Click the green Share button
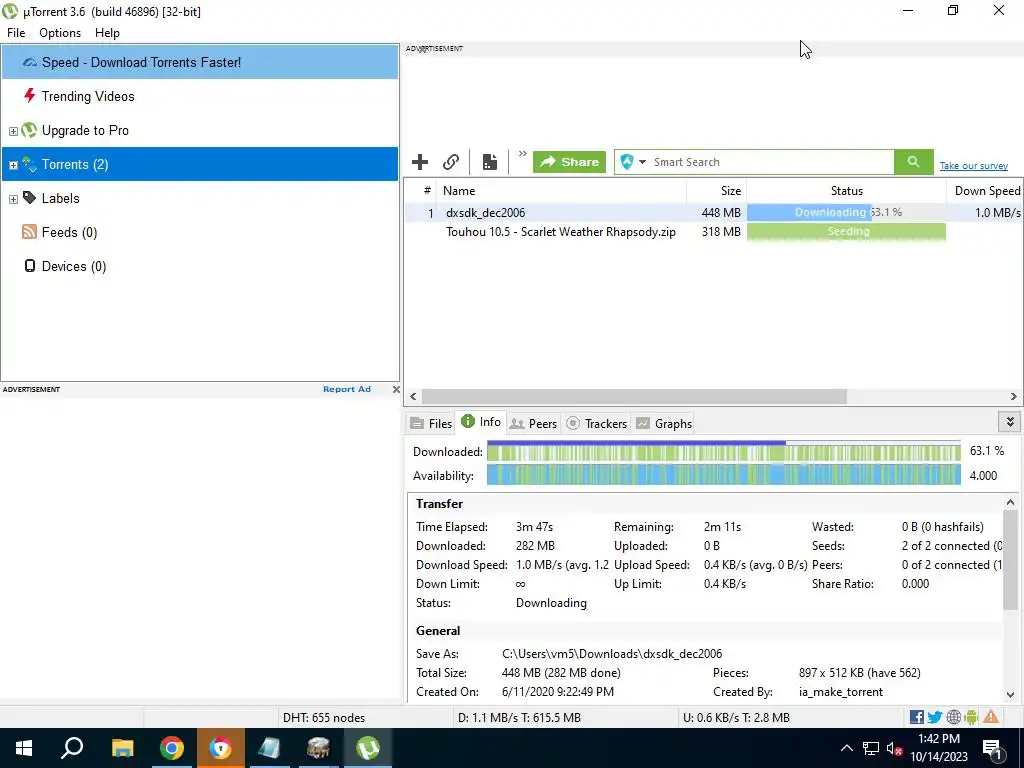The image size is (1024, 768). (569, 162)
